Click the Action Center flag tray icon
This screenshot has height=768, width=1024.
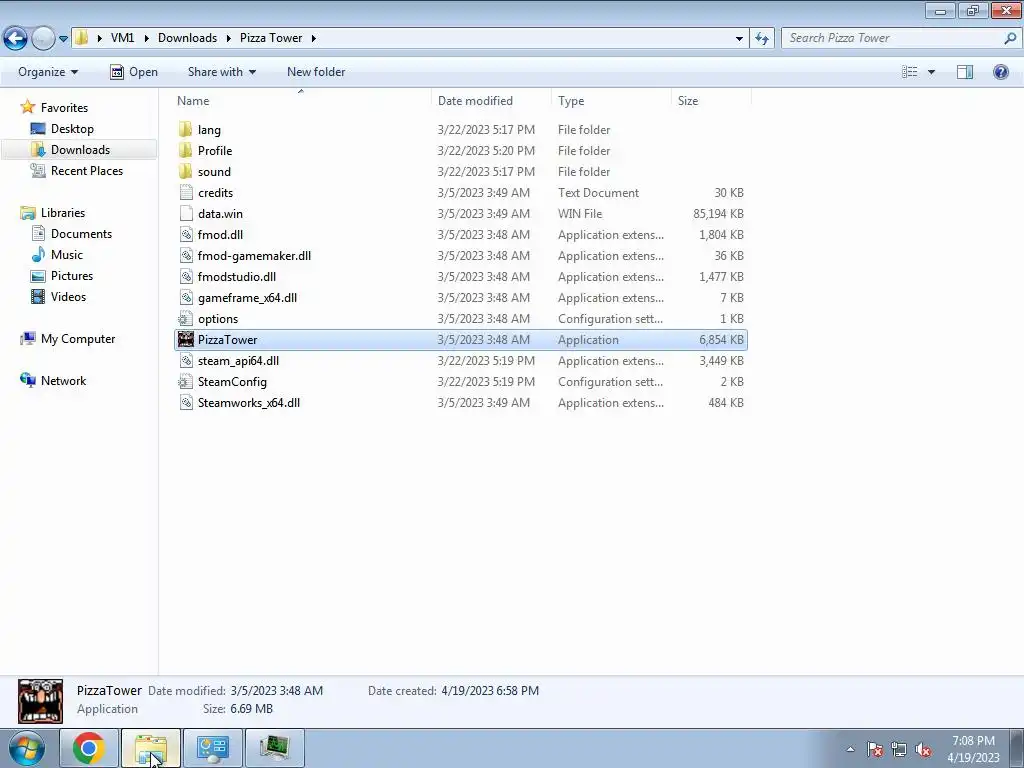pos(875,749)
